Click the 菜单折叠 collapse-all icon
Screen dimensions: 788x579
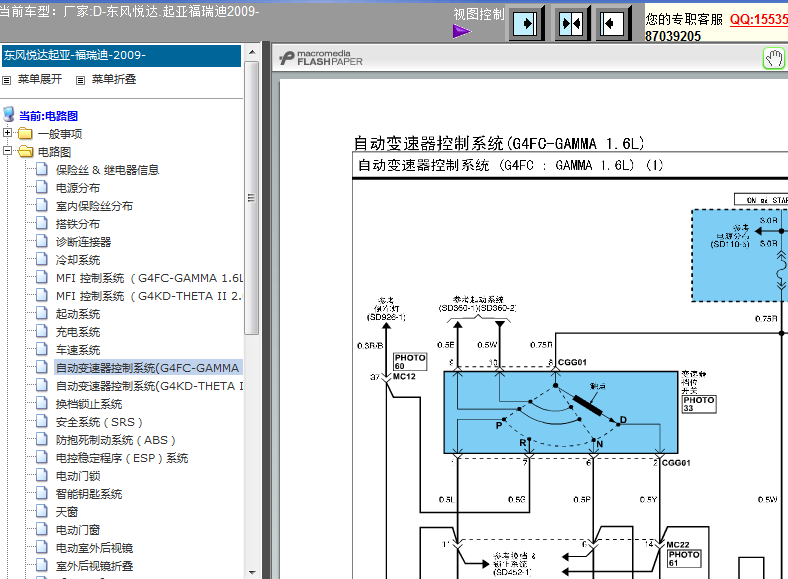coord(80,80)
